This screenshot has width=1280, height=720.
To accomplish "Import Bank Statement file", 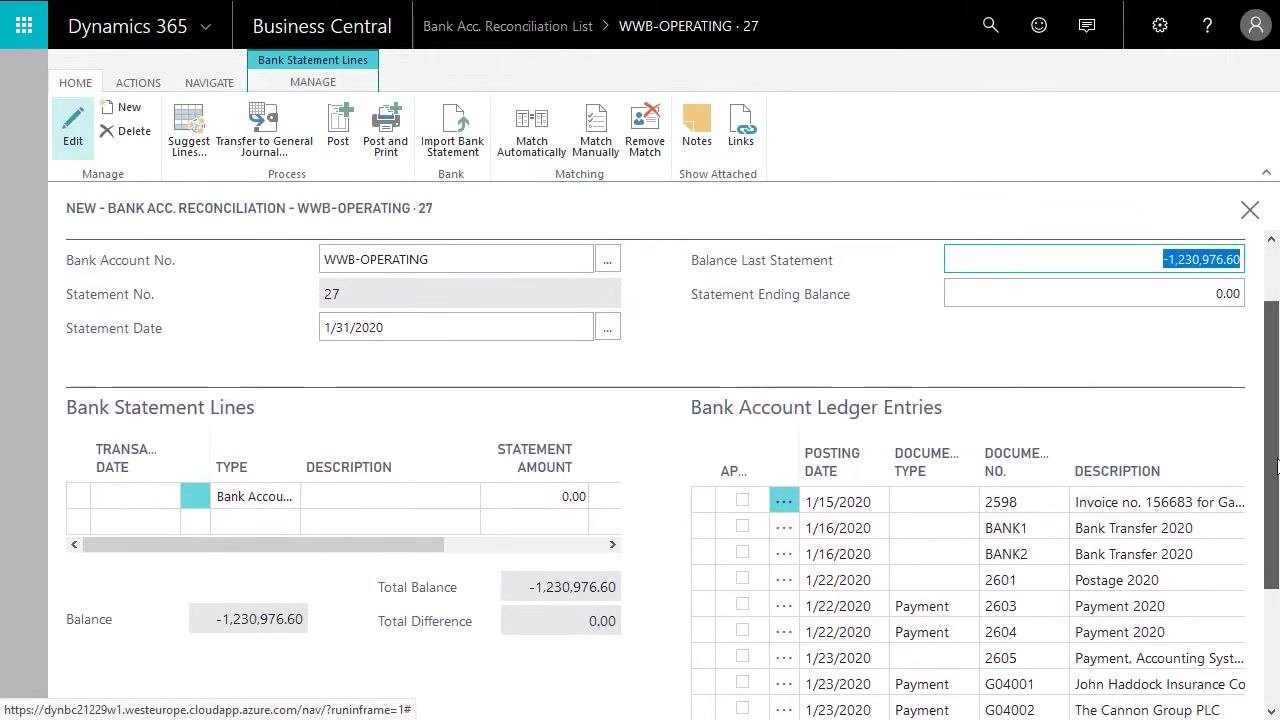I will (x=452, y=130).
